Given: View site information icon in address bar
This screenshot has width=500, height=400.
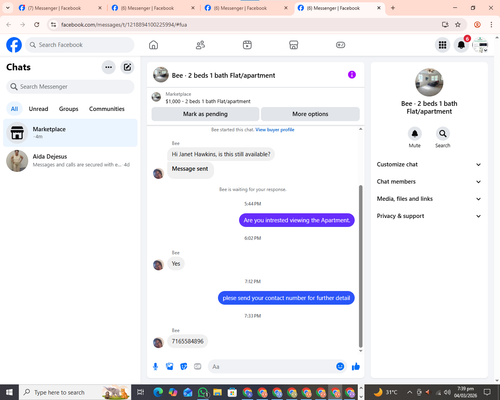Looking at the screenshot, I should point(53,24).
